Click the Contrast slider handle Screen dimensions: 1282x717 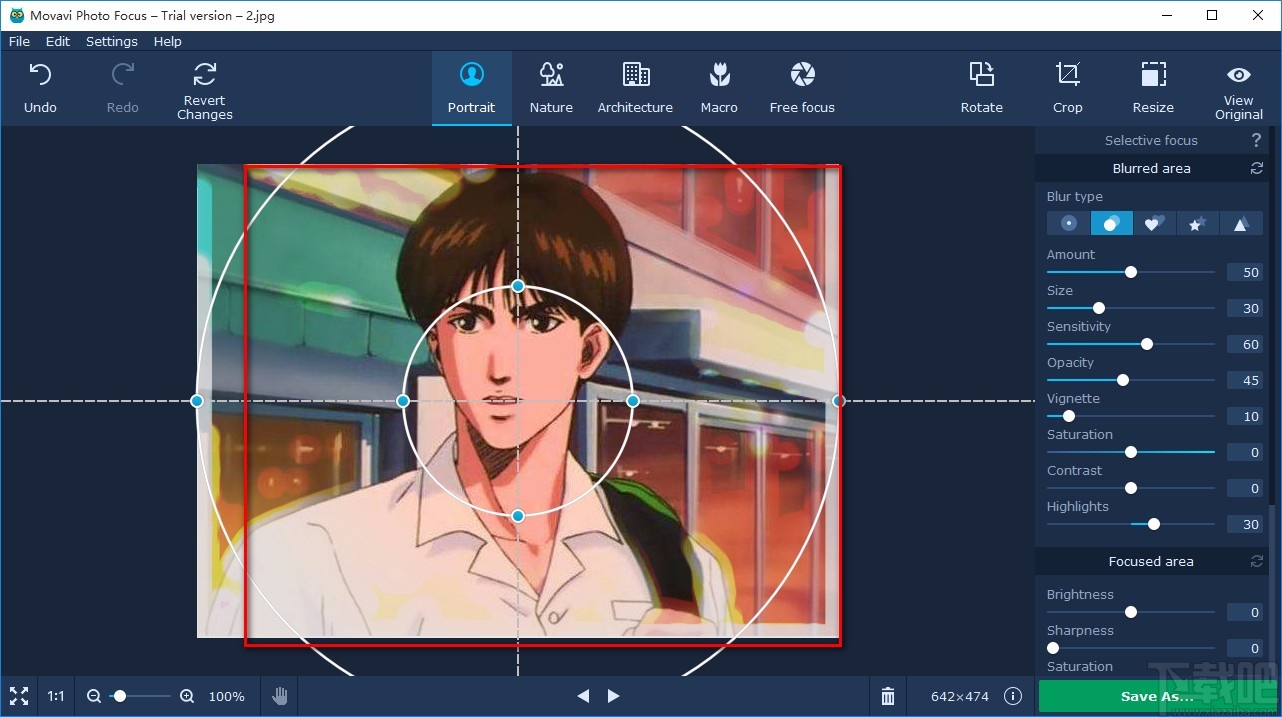(1131, 488)
